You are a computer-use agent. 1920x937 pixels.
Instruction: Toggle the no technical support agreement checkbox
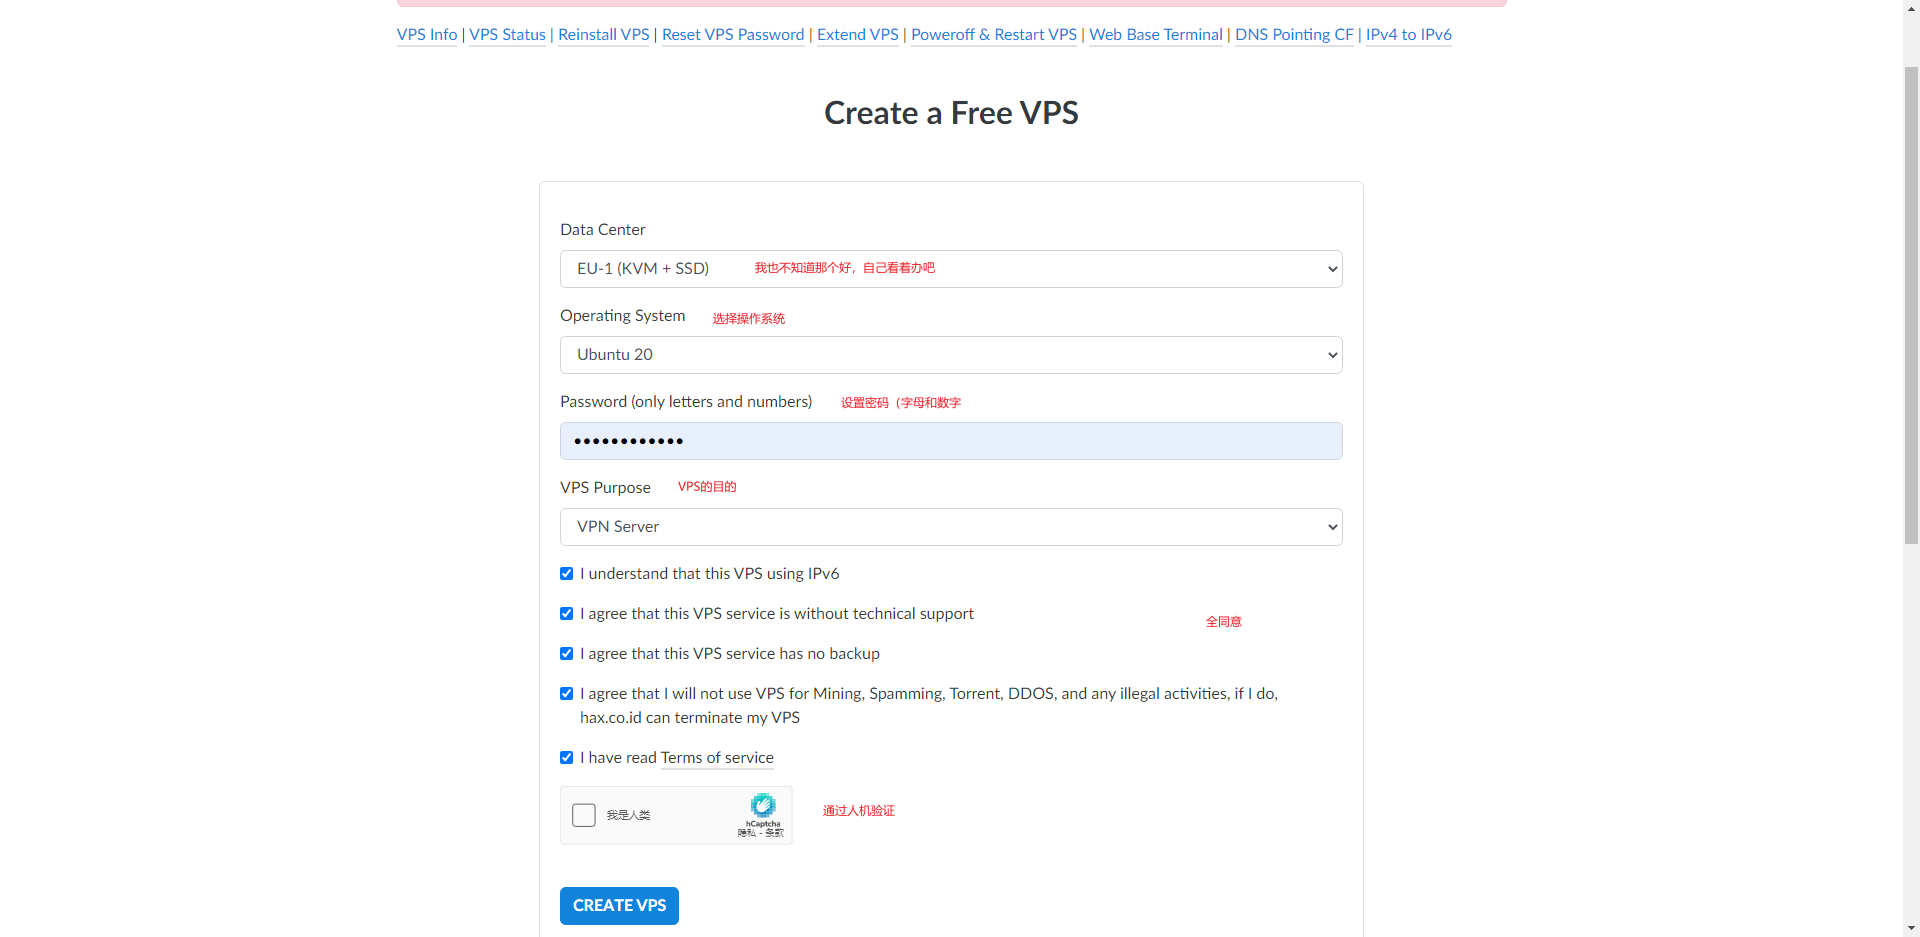click(567, 613)
